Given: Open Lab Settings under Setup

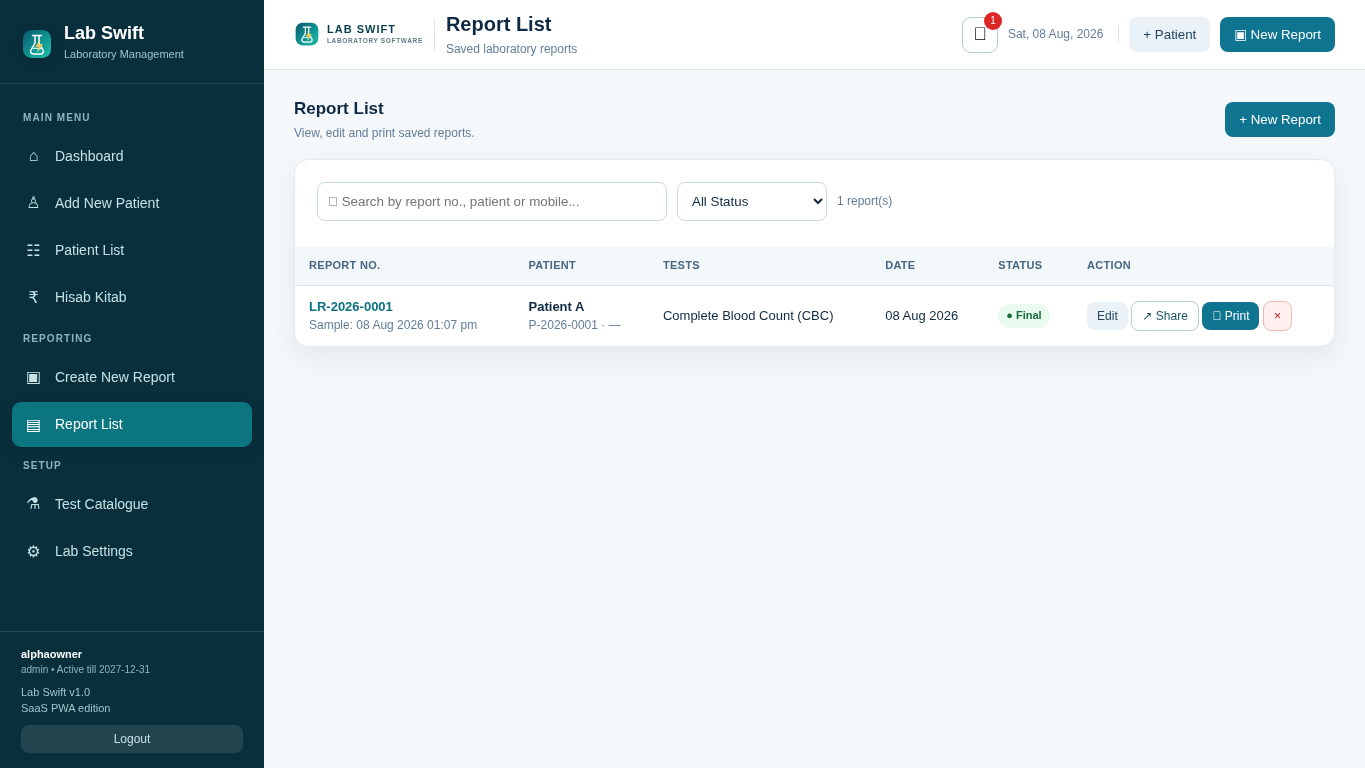Looking at the screenshot, I should click(132, 551).
